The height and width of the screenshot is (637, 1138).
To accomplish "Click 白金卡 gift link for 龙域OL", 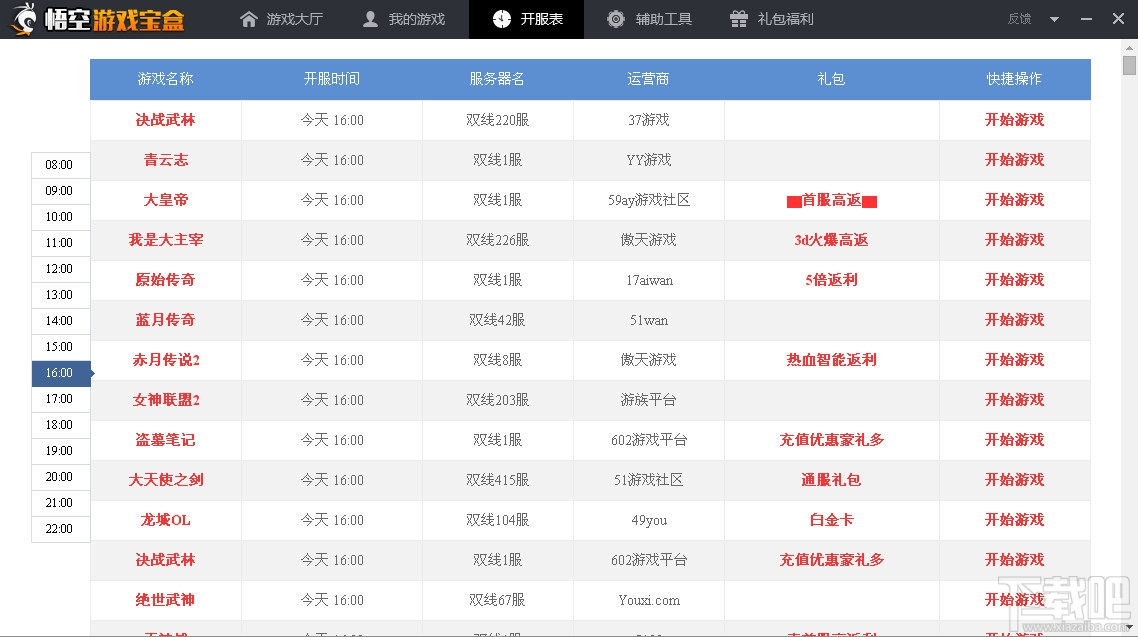I will click(831, 520).
